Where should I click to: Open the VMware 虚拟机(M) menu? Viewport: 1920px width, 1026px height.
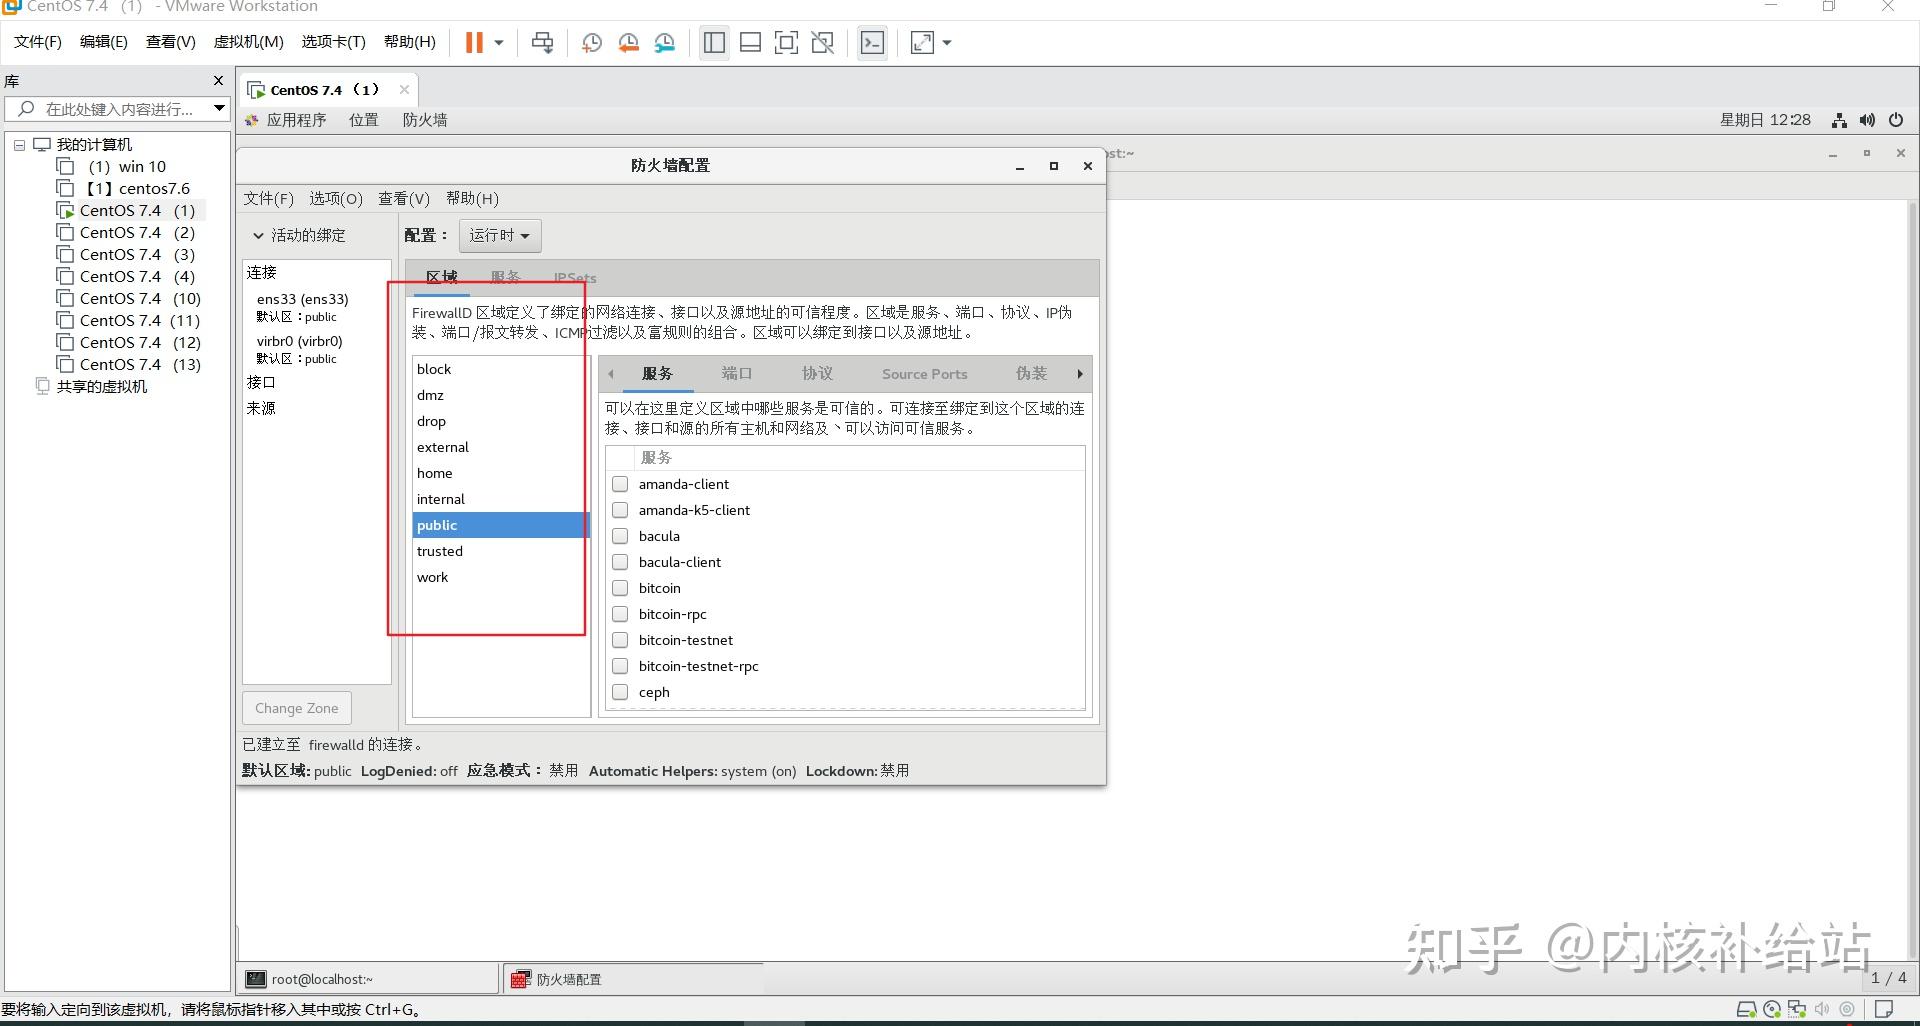[x=248, y=42]
